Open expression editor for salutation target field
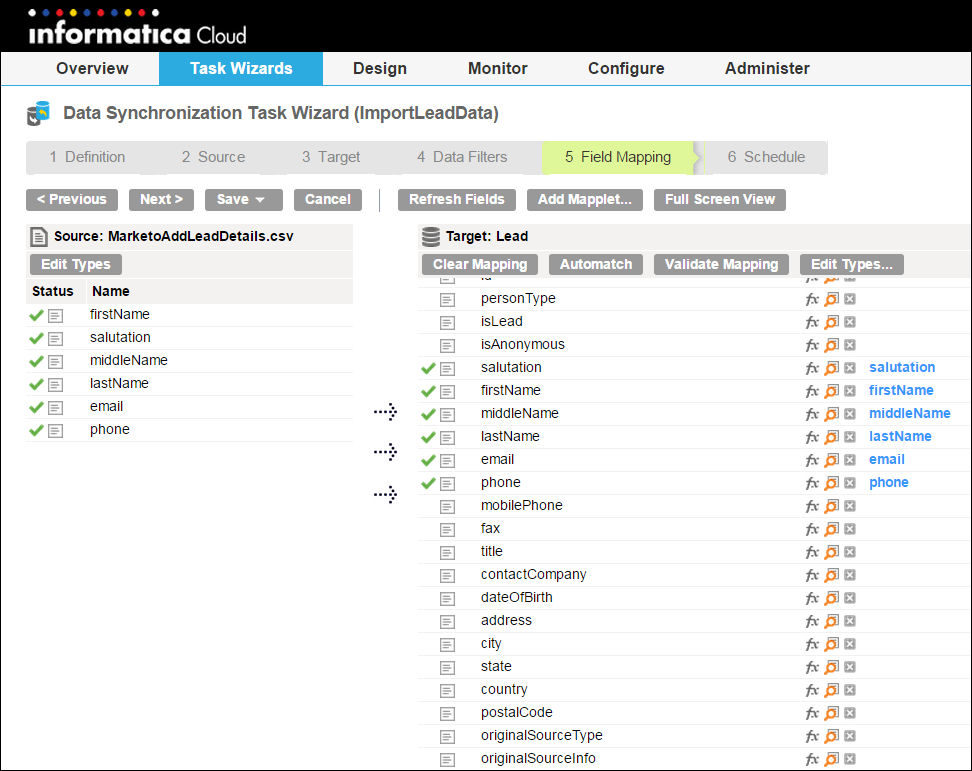Viewport: 972px width, 771px height. (811, 368)
